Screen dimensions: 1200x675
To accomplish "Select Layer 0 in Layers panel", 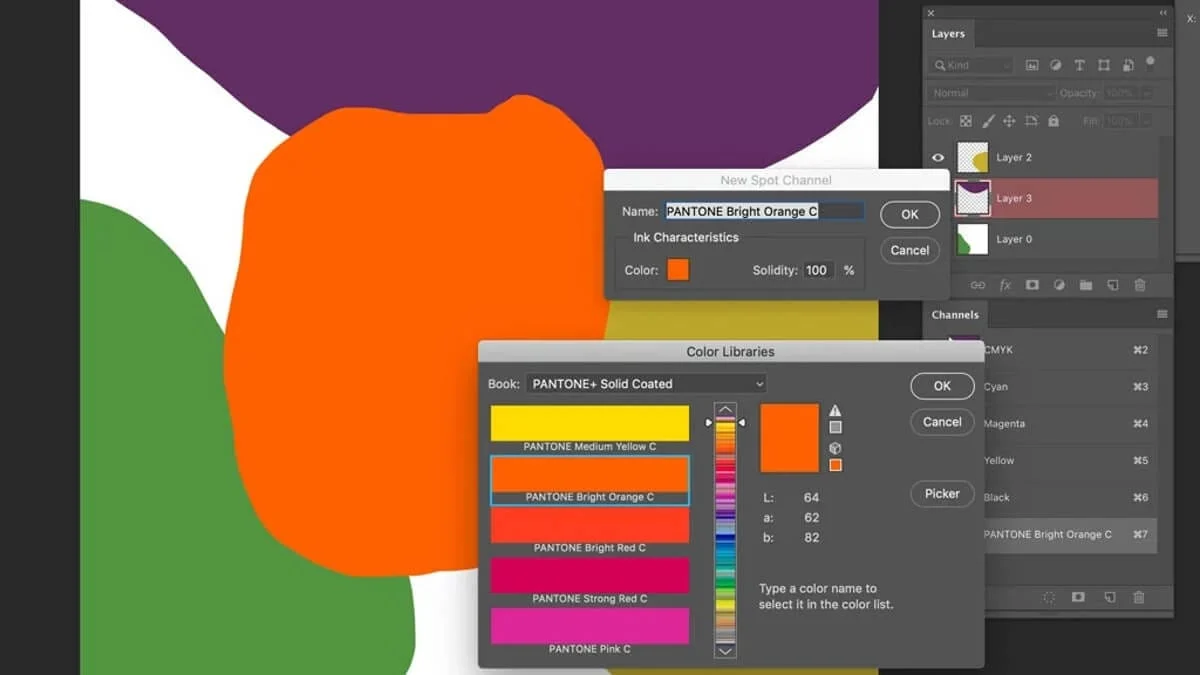I will tap(1044, 239).
